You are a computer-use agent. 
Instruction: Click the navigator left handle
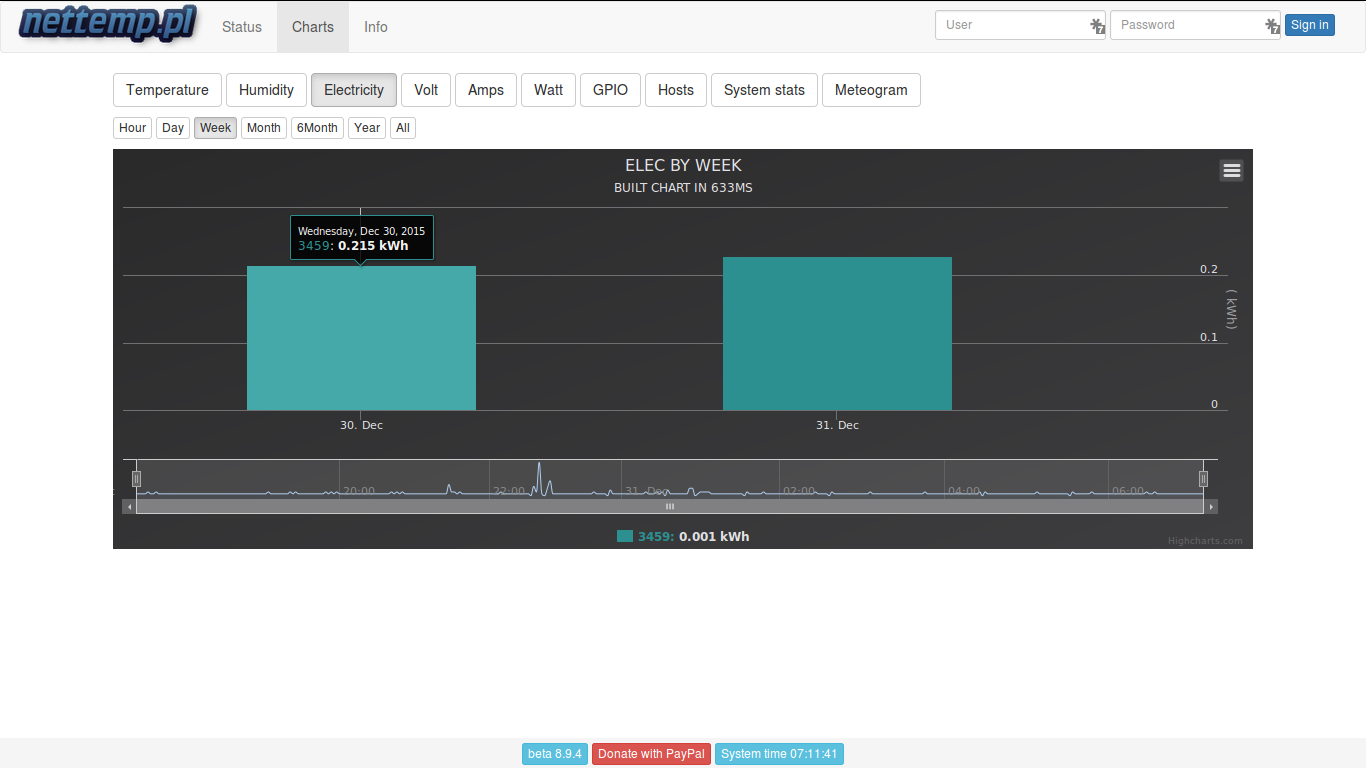(x=137, y=479)
